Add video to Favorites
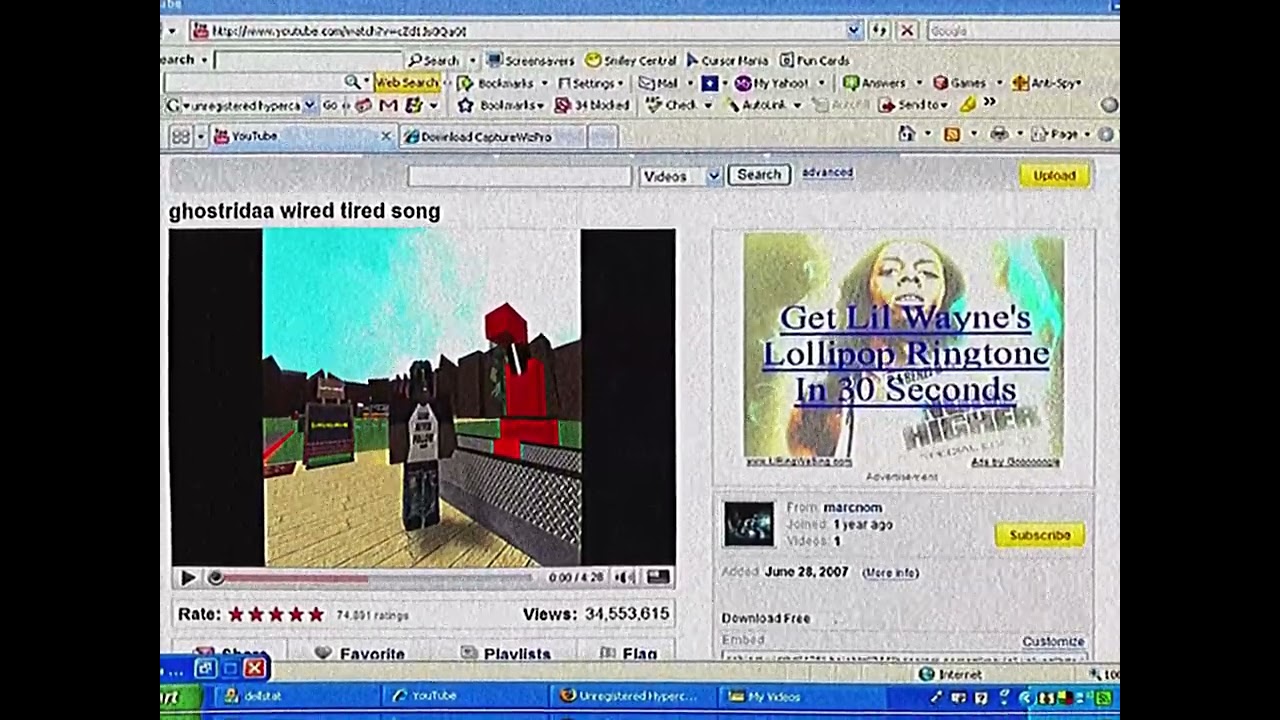Image resolution: width=1280 pixels, height=720 pixels. [x=360, y=654]
